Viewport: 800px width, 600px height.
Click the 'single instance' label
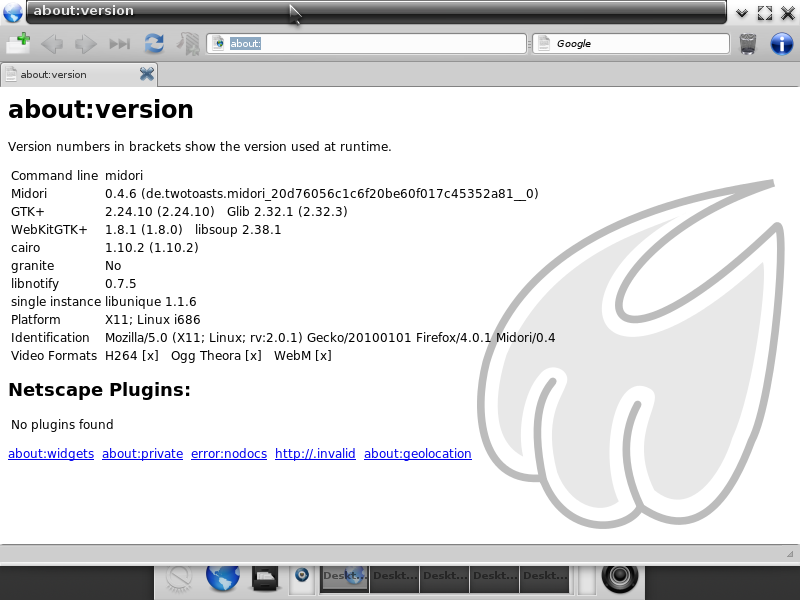pyautogui.click(x=56, y=302)
